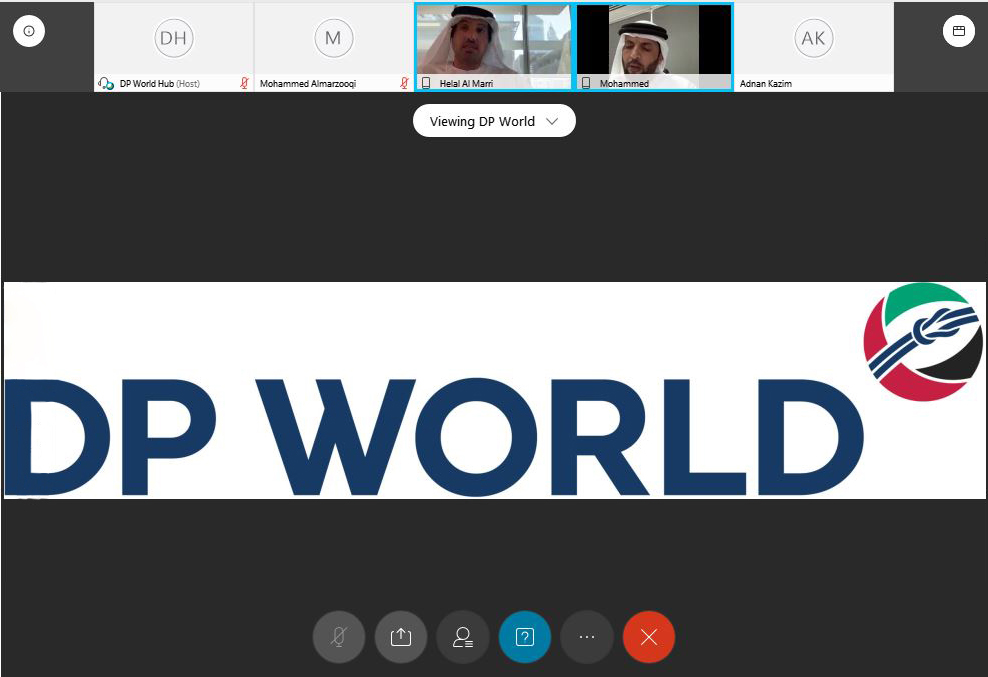
Task: Click the host headset icon for DP World Hub
Action: (x=106, y=84)
